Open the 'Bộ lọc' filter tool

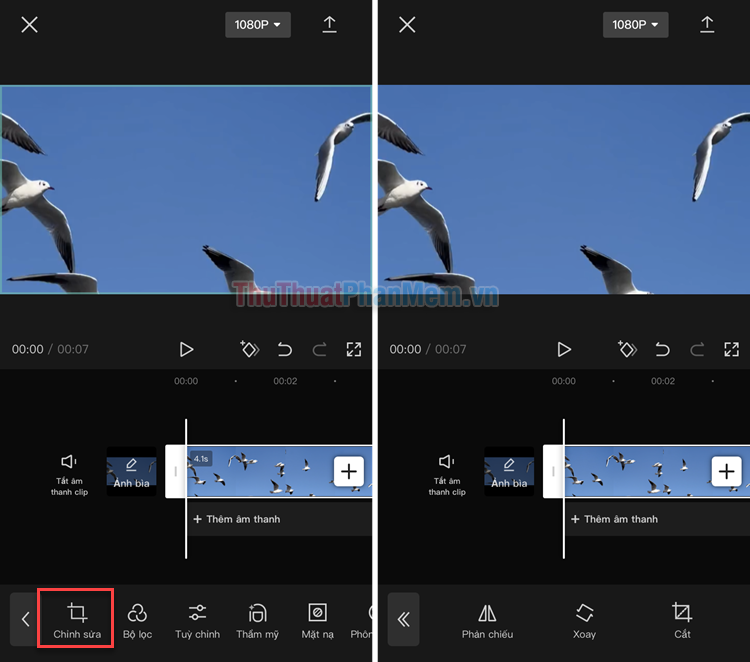137,621
